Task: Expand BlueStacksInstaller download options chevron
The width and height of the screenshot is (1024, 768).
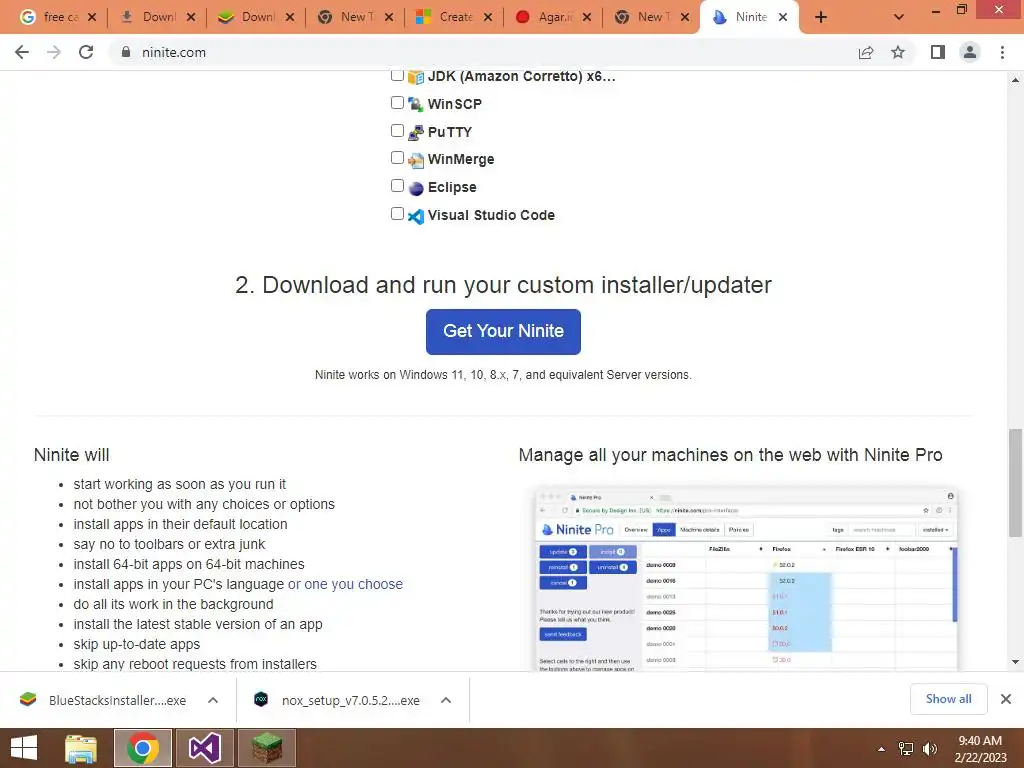Action: click(213, 700)
